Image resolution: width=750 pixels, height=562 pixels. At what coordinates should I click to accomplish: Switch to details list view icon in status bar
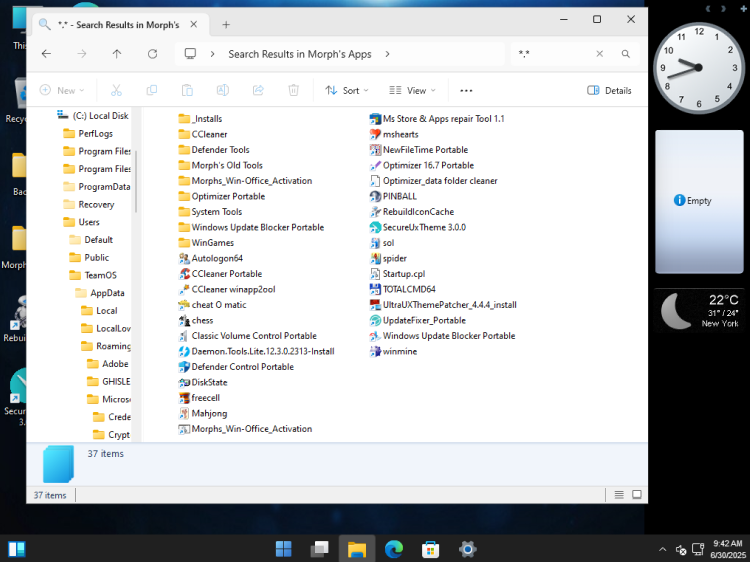click(x=619, y=495)
